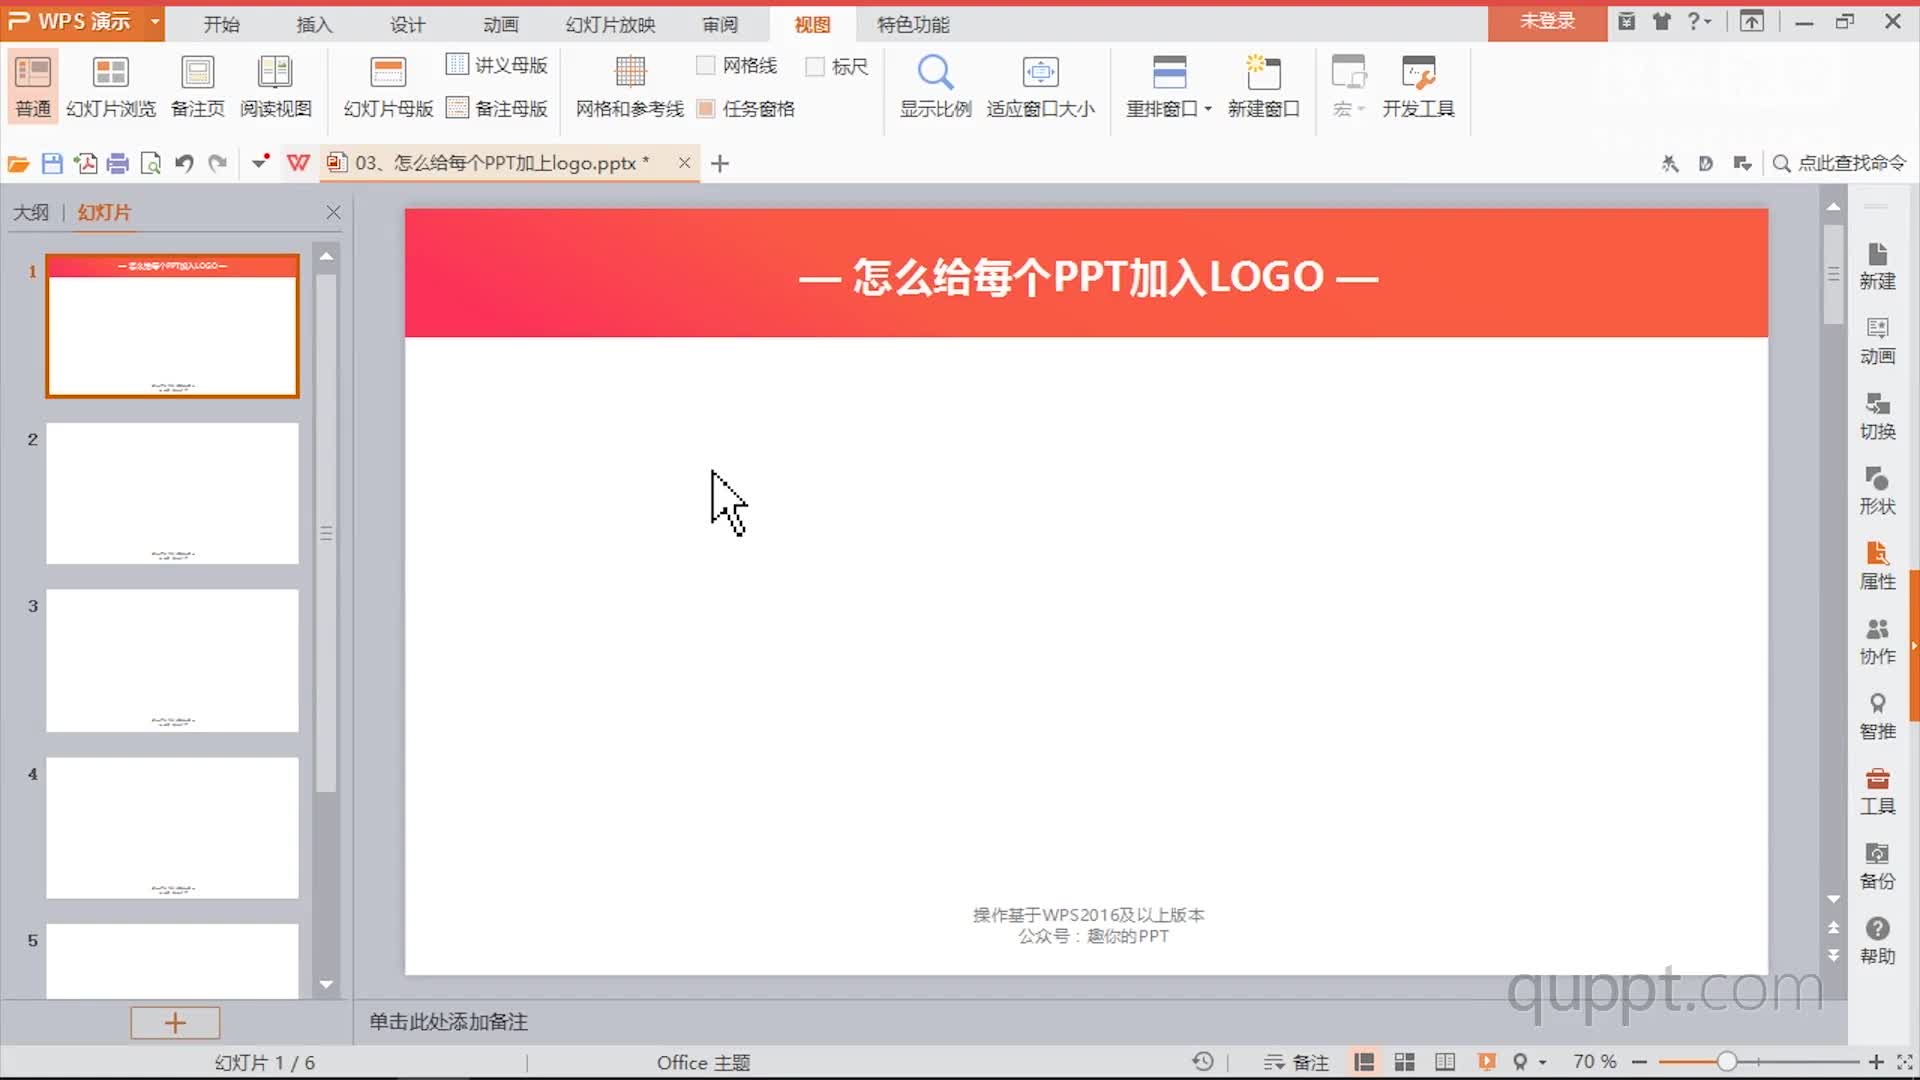Open 协作 collaboration panel in sidebar
Image resolution: width=1920 pixels, height=1080 pixels.
(x=1877, y=641)
